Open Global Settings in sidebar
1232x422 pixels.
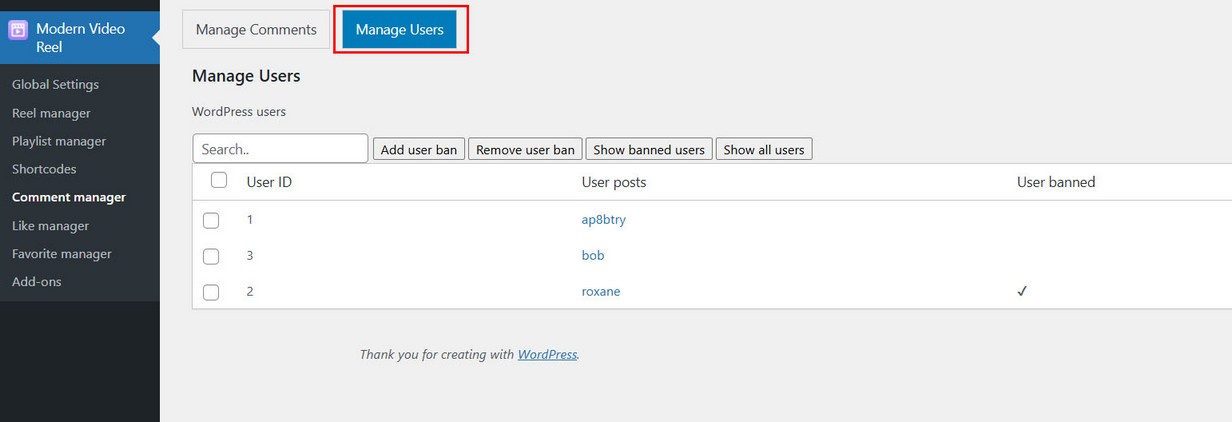(x=55, y=85)
